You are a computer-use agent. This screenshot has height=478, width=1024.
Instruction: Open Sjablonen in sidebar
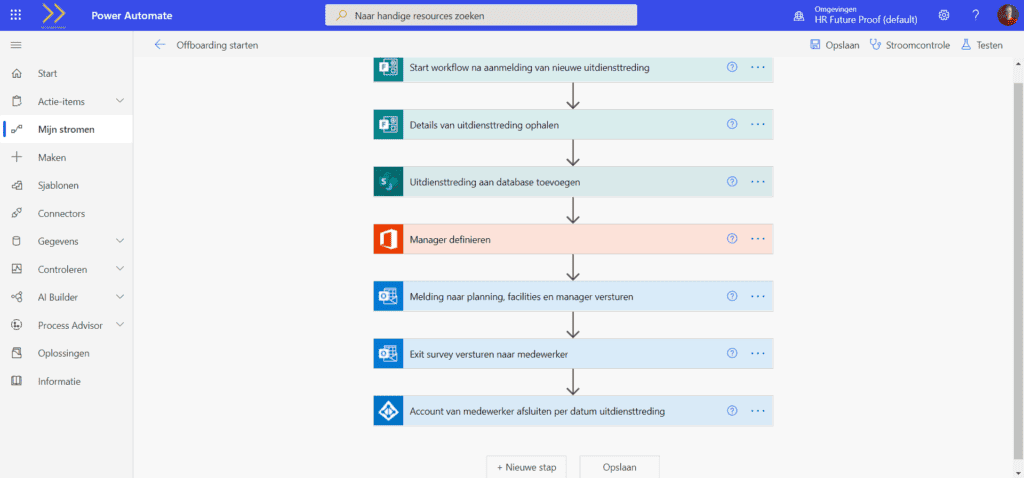click(x=67, y=185)
